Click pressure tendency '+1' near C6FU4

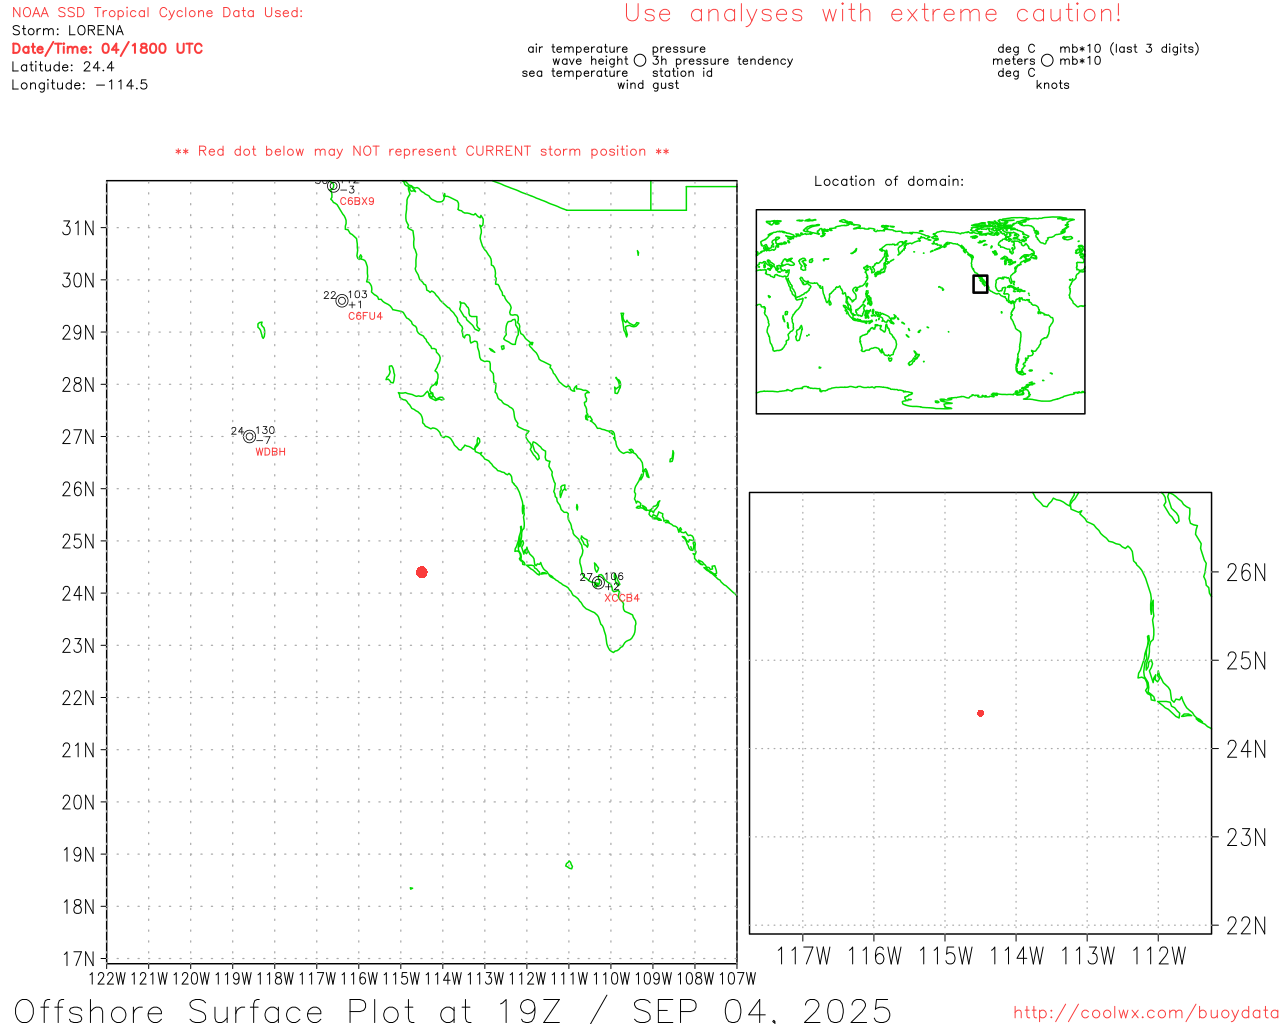[355, 305]
